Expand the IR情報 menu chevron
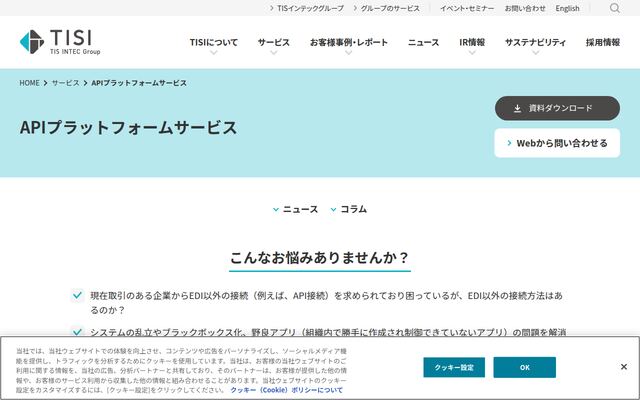The image size is (640, 400). tap(472, 53)
